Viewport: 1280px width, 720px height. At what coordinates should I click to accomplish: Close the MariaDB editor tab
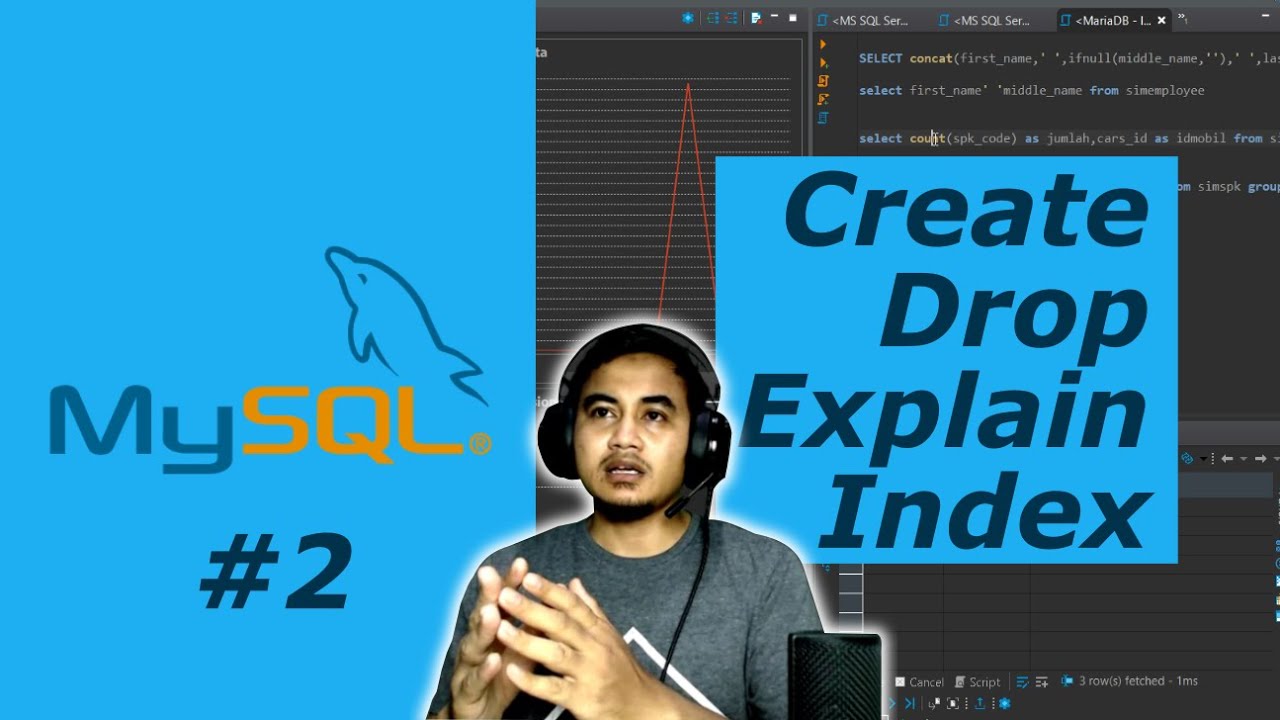(1162, 20)
